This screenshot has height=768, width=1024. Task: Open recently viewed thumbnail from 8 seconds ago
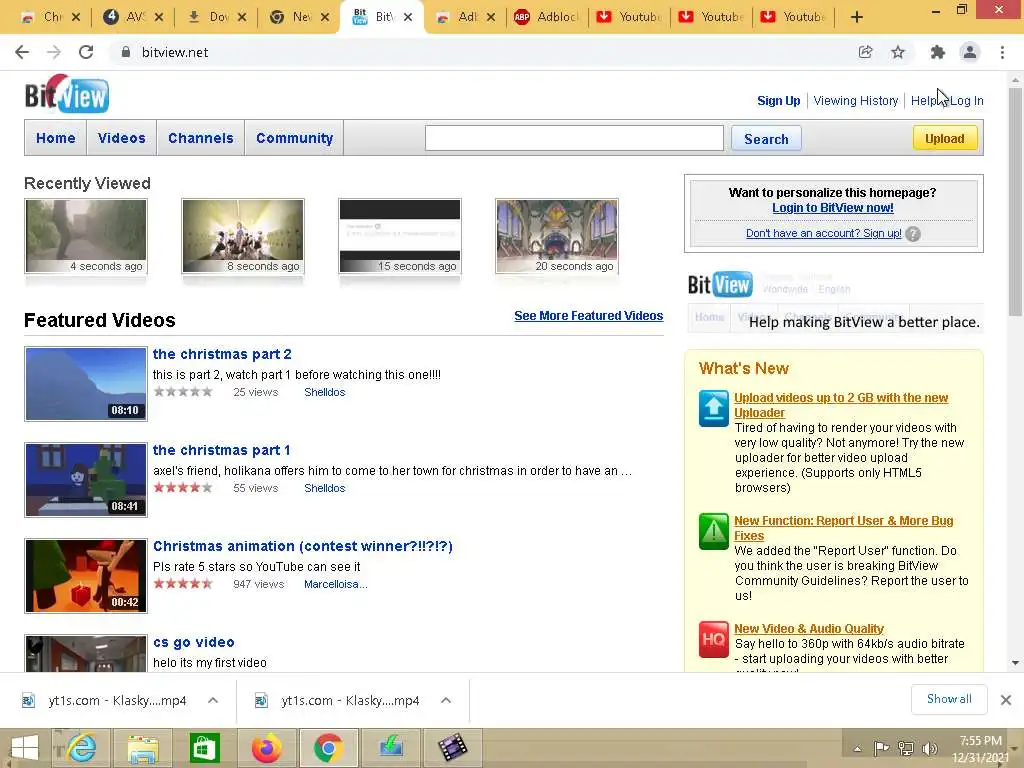coord(243,236)
